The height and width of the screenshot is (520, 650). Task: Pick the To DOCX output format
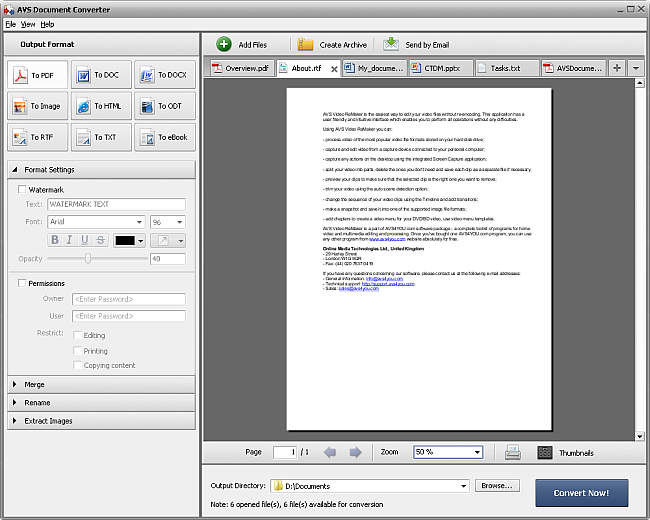(165, 75)
